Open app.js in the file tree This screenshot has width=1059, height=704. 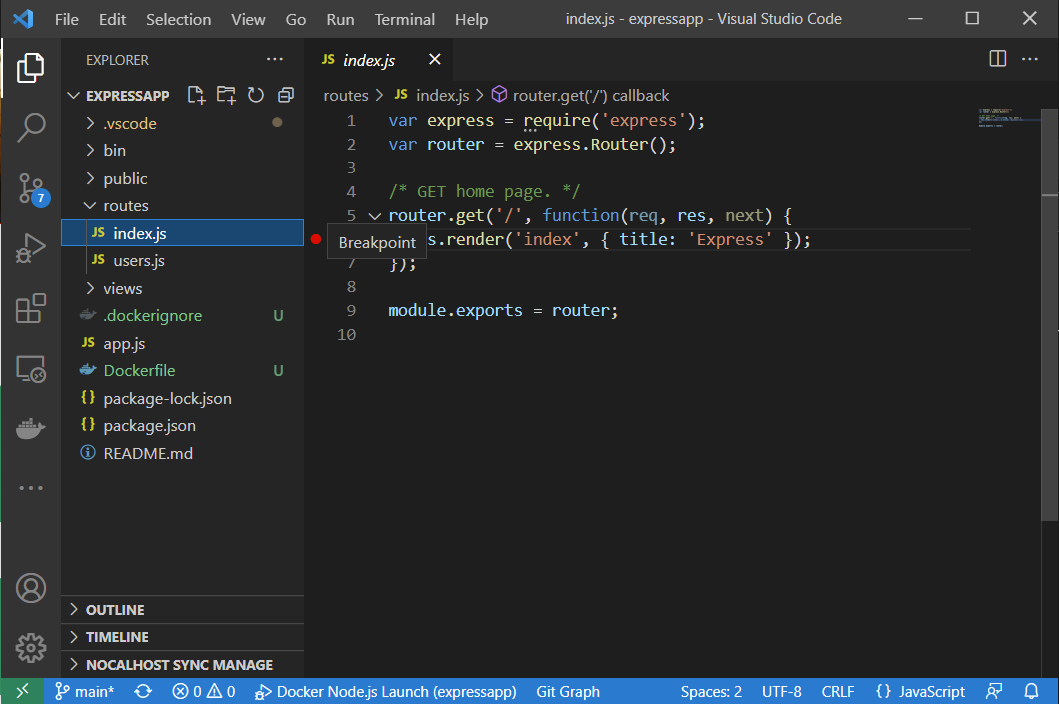click(182, 343)
